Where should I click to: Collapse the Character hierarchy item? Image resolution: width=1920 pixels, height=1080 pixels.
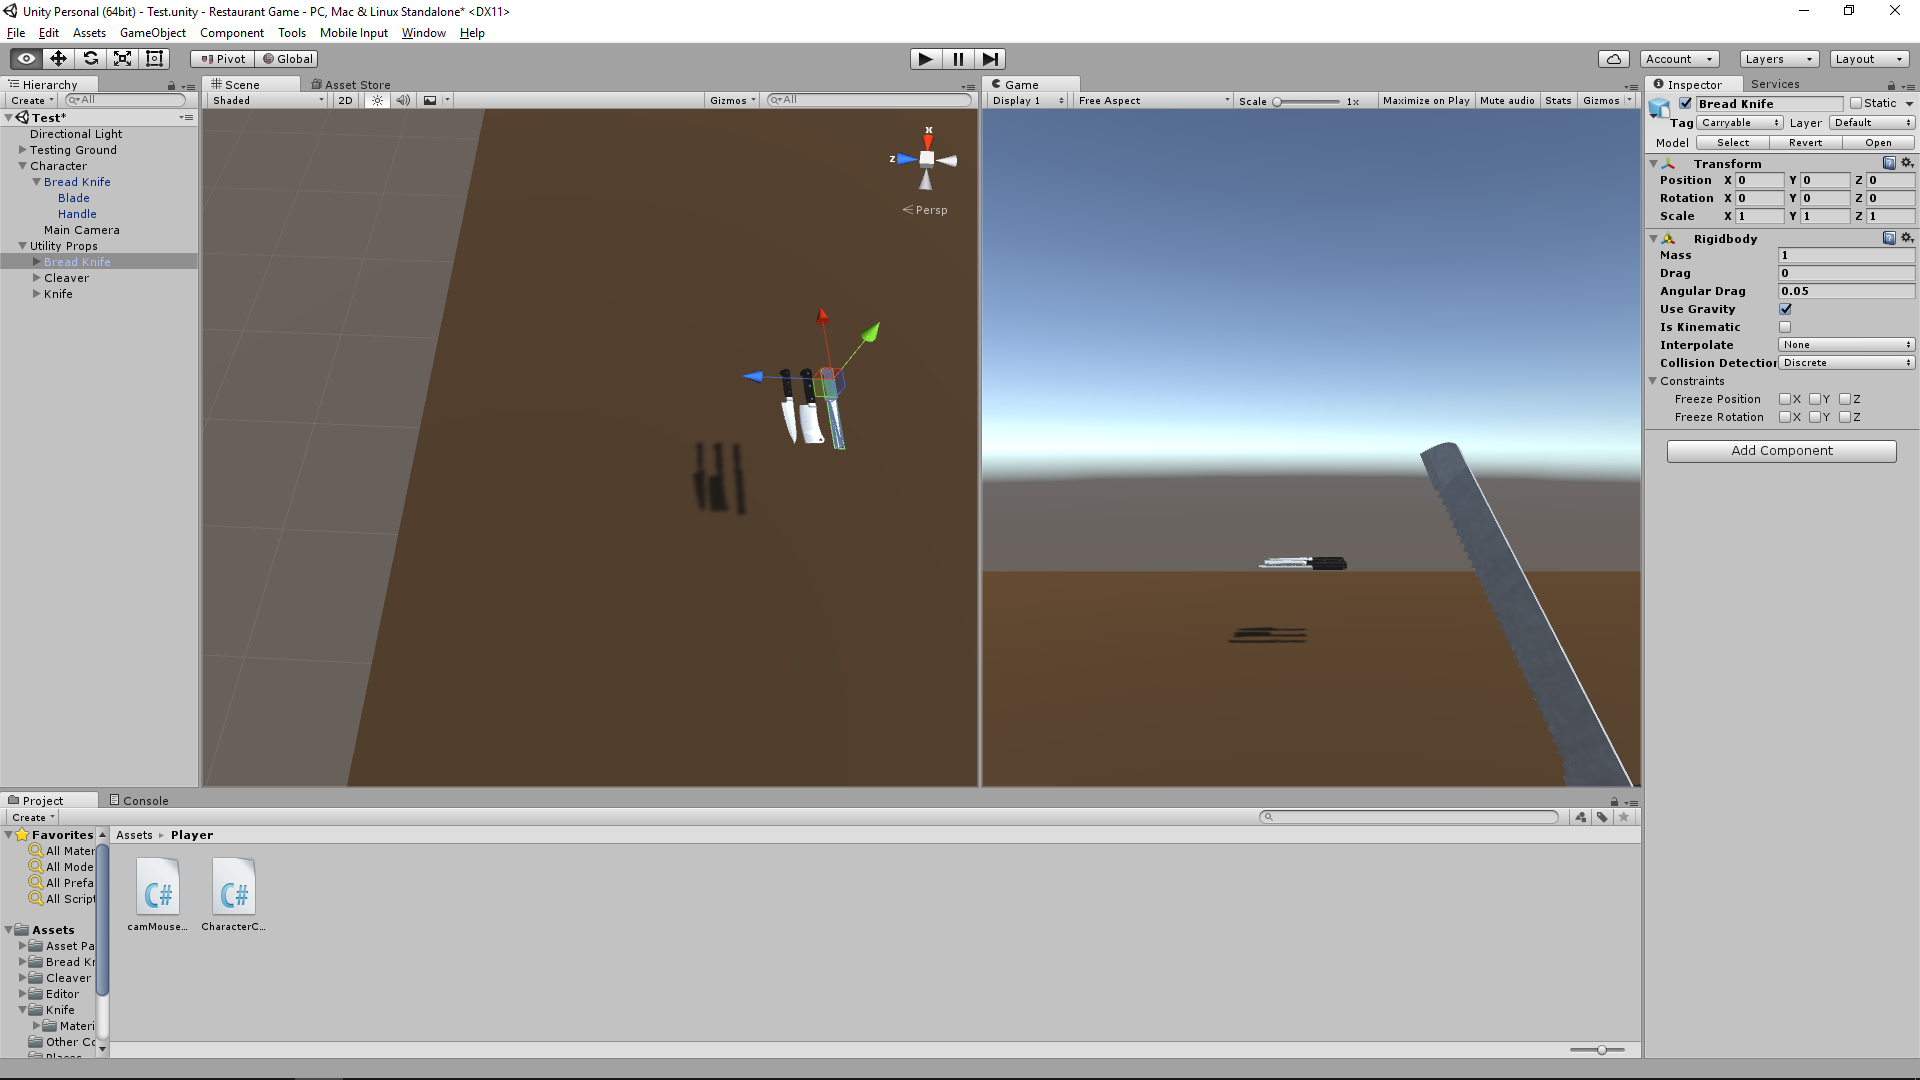pos(22,166)
